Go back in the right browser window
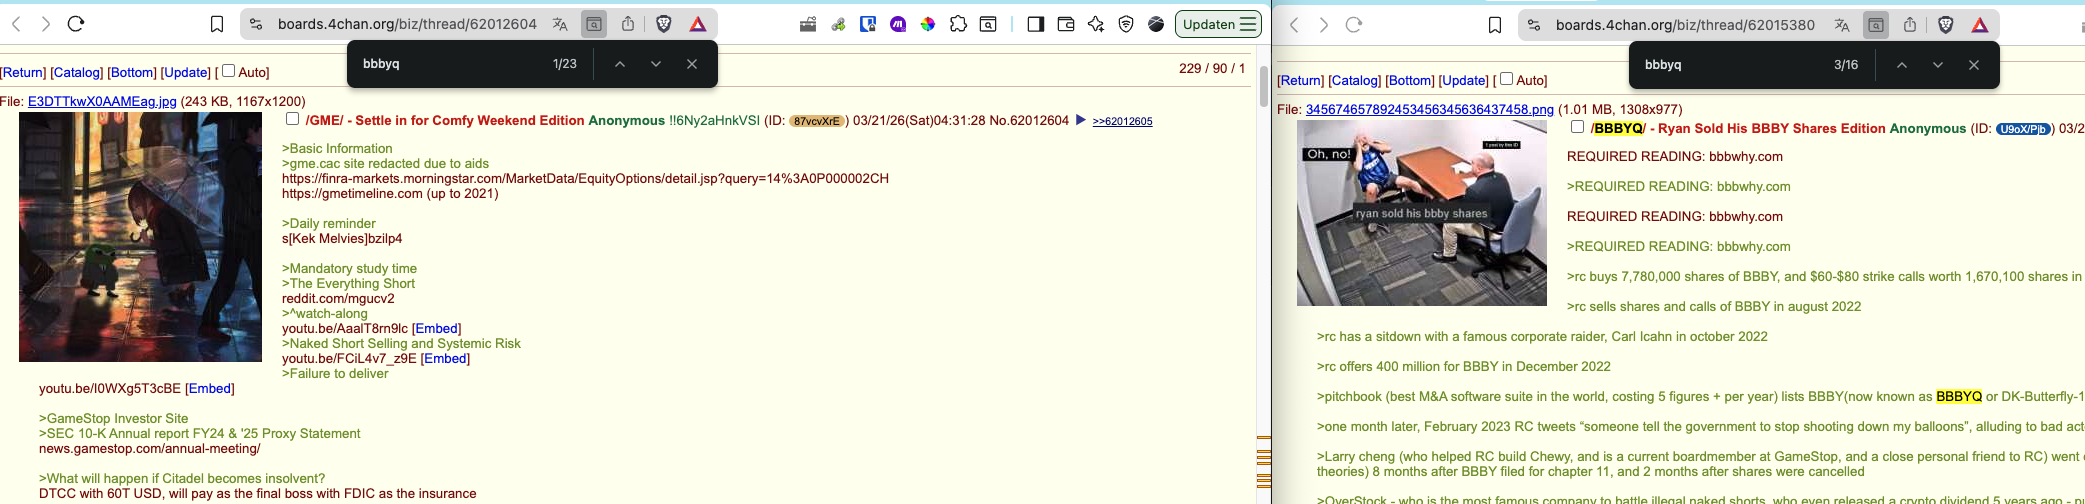2085x504 pixels. coord(1294,25)
